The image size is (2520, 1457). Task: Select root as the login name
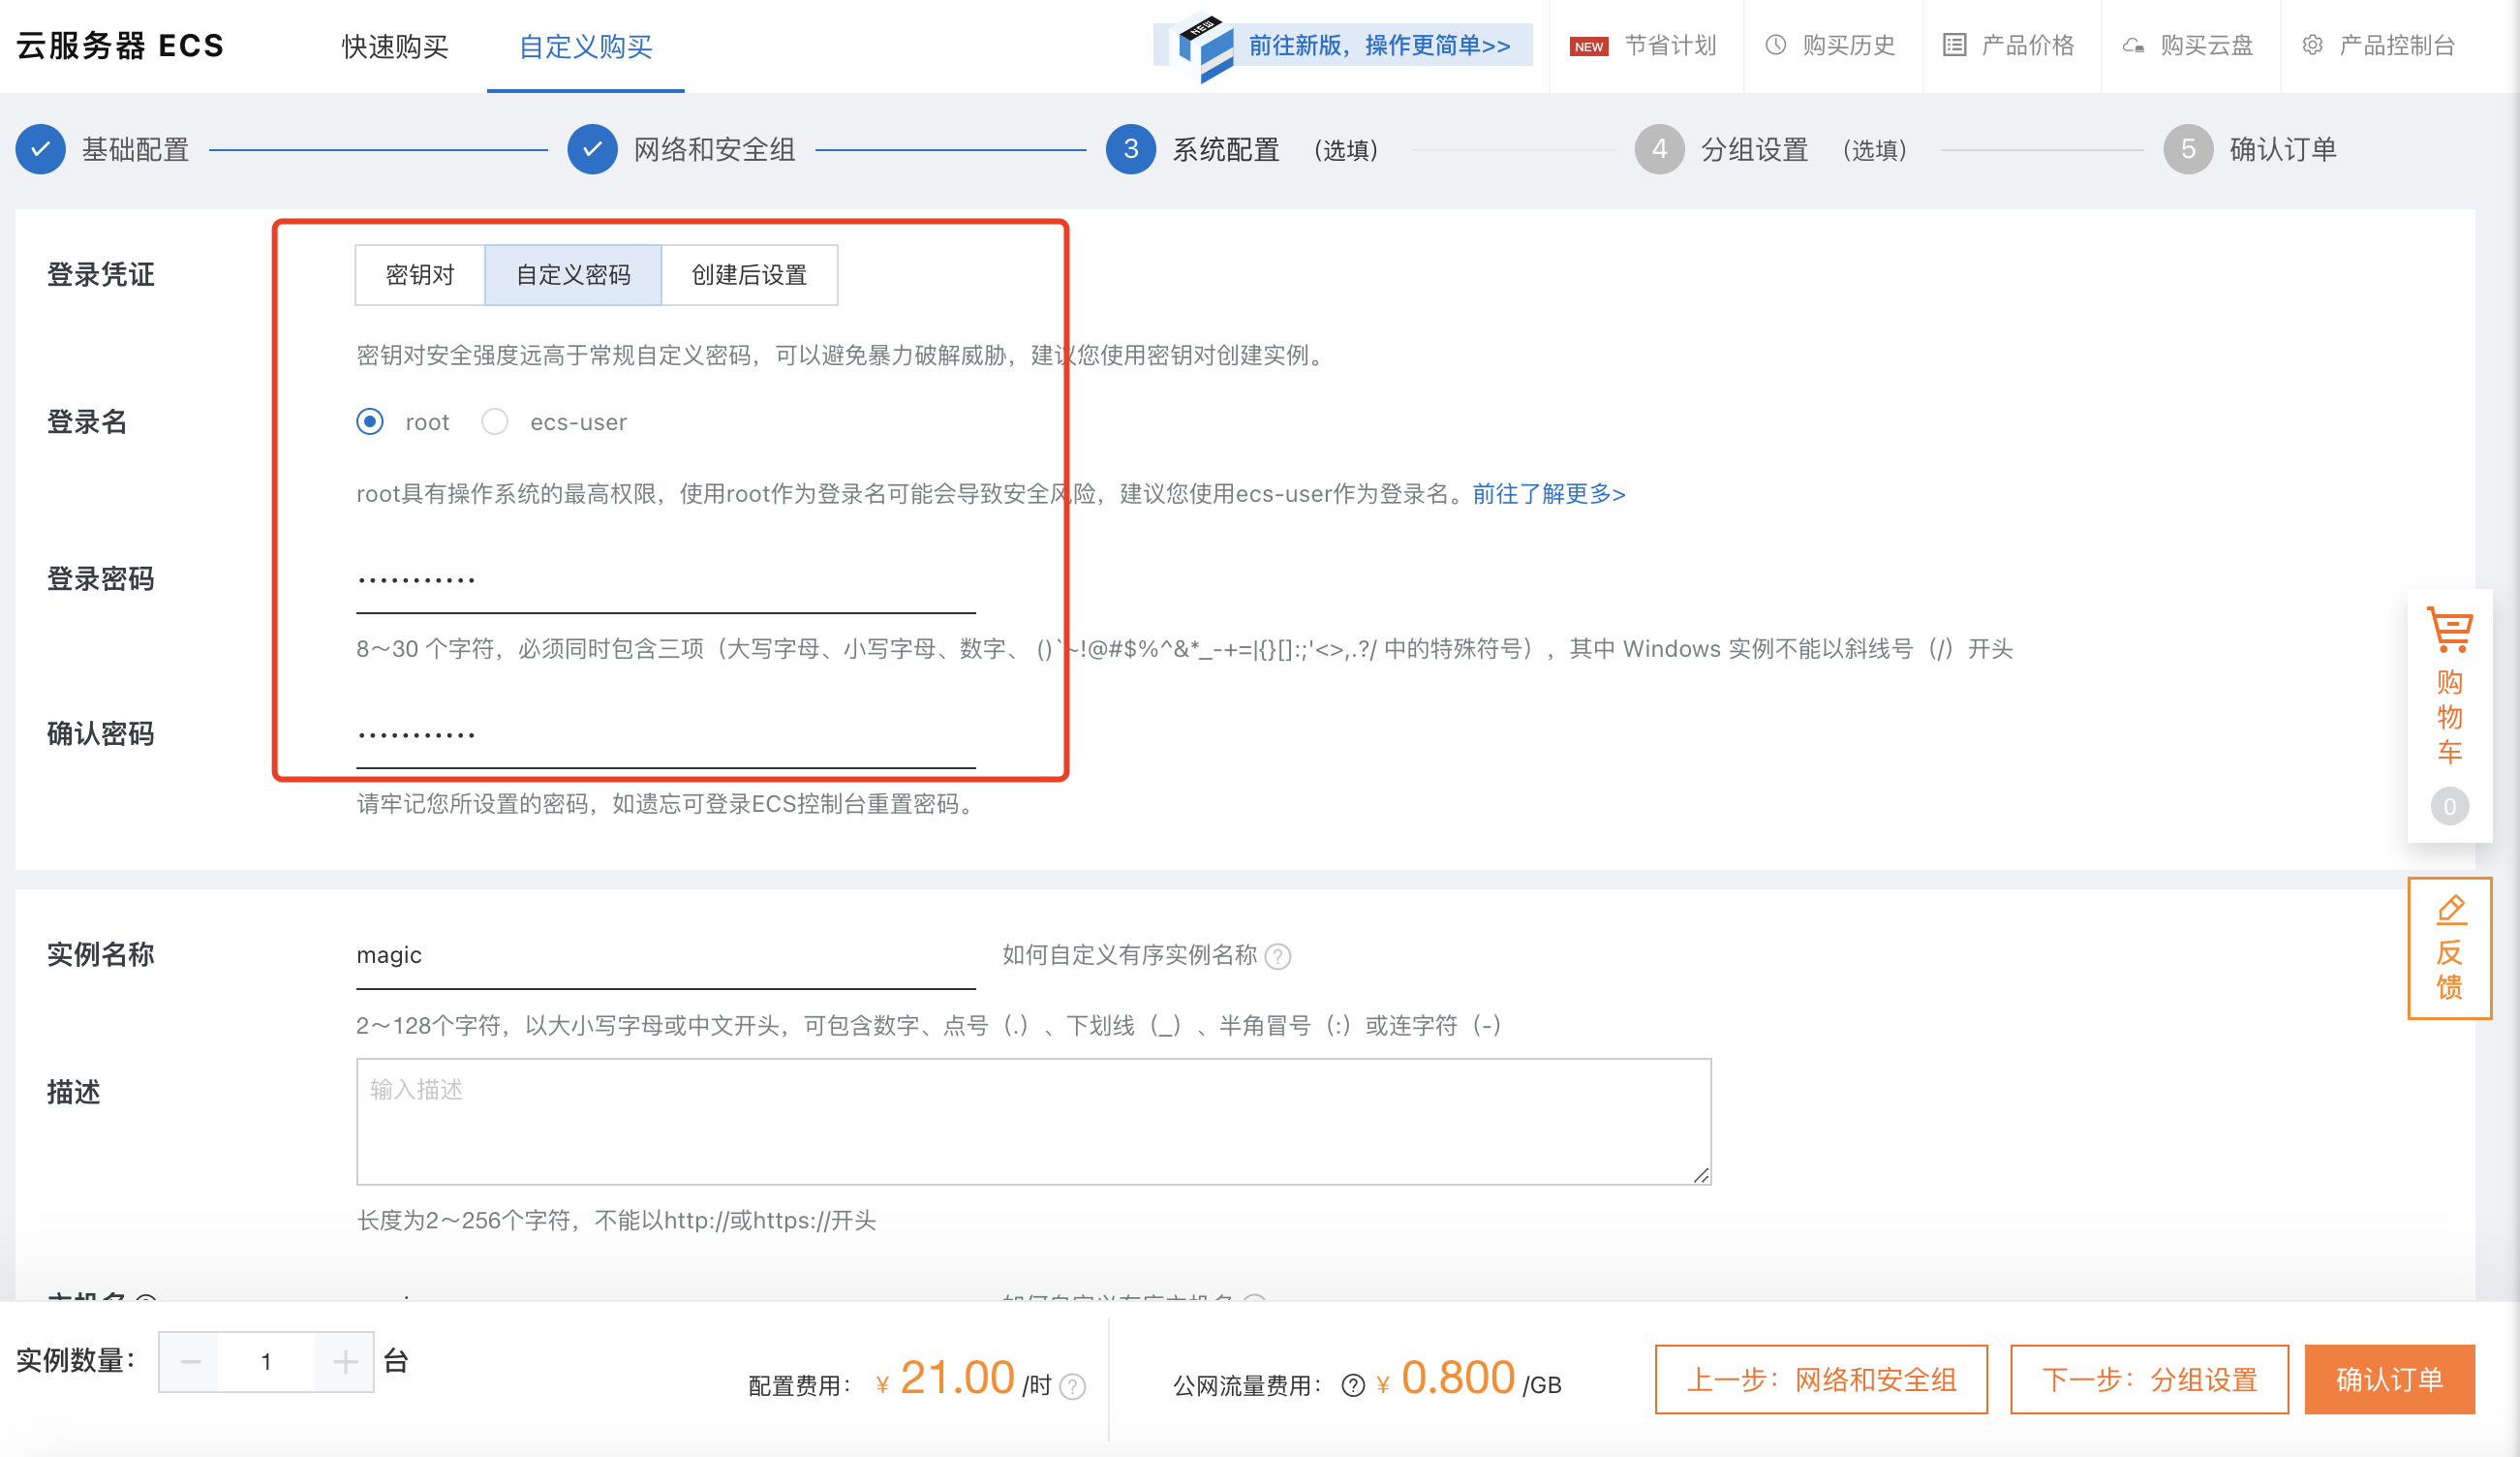point(370,422)
